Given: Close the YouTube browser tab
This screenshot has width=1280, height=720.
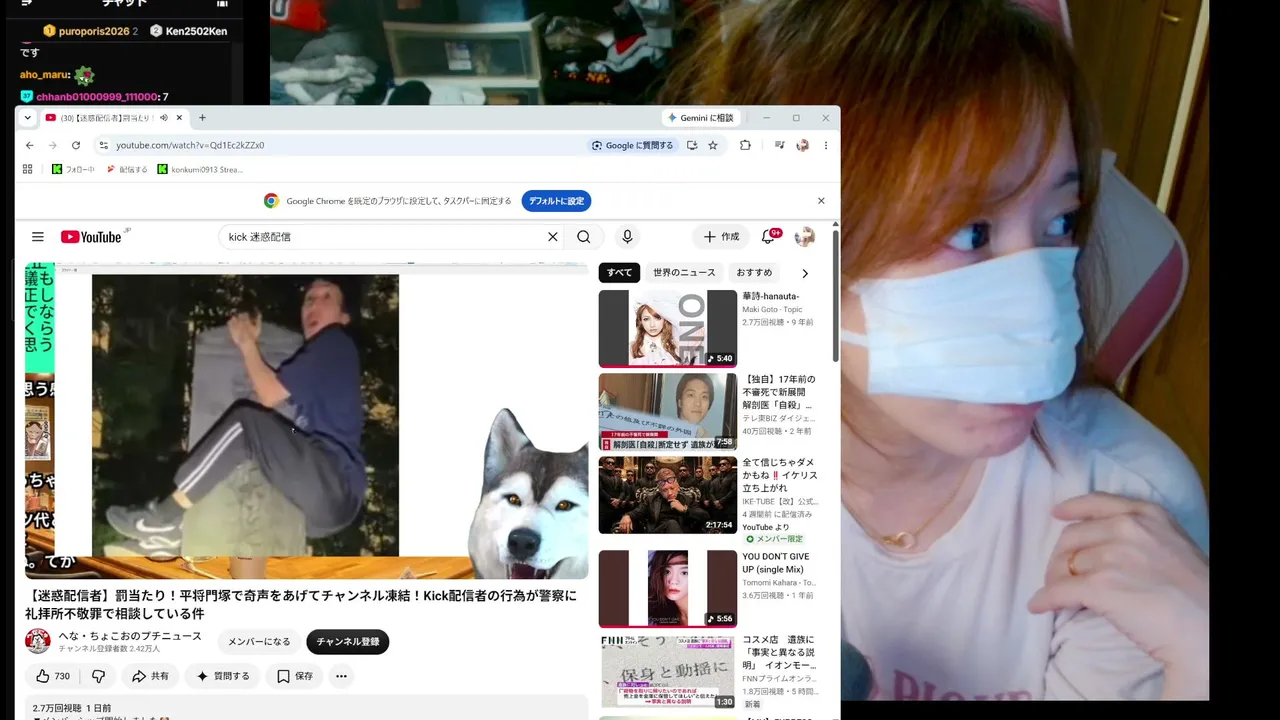Looking at the screenshot, I should [179, 117].
